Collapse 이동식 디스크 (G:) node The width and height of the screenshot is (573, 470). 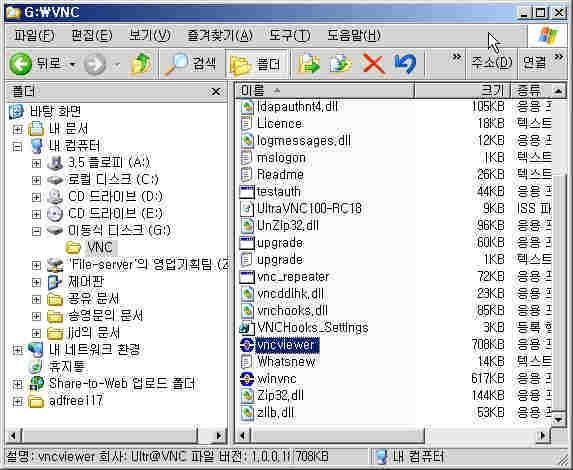[x=36, y=231]
